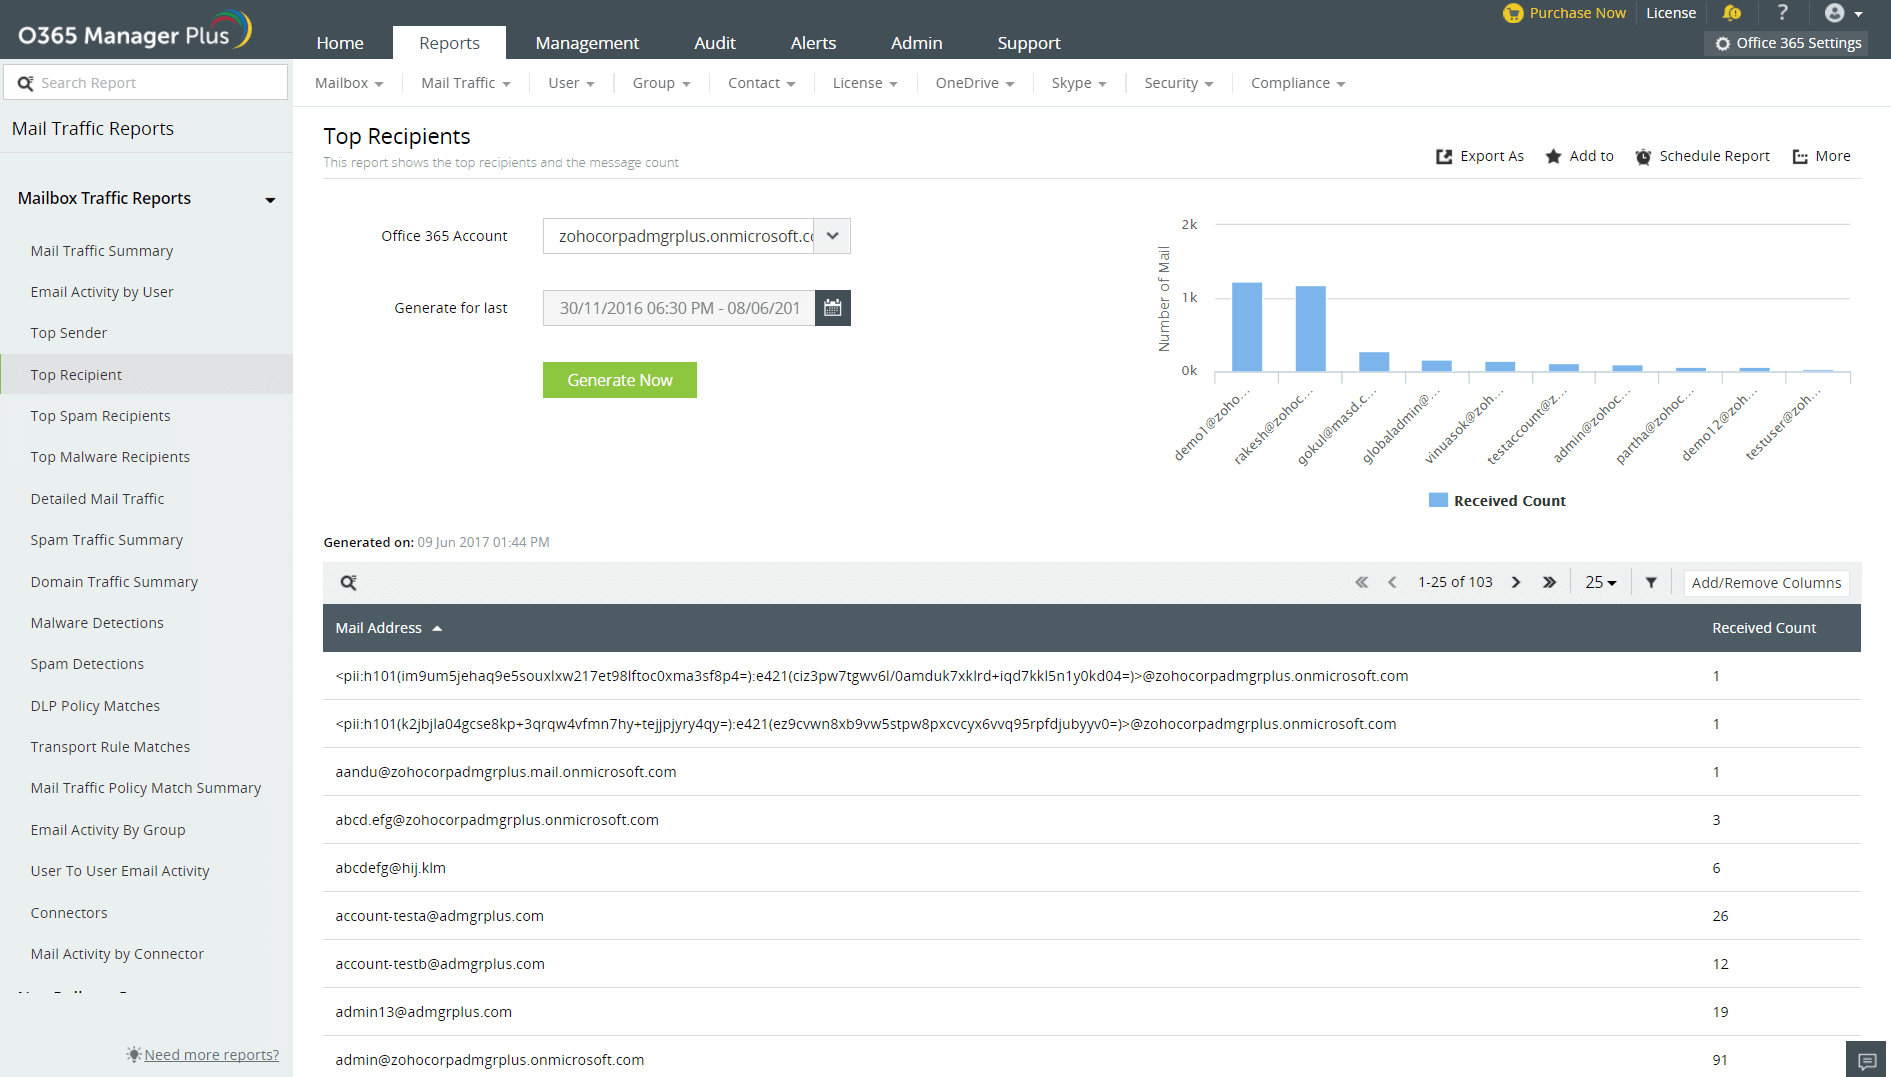This screenshot has height=1077, width=1891.
Task: Click the Mail Address sort arrow
Action: (x=437, y=629)
